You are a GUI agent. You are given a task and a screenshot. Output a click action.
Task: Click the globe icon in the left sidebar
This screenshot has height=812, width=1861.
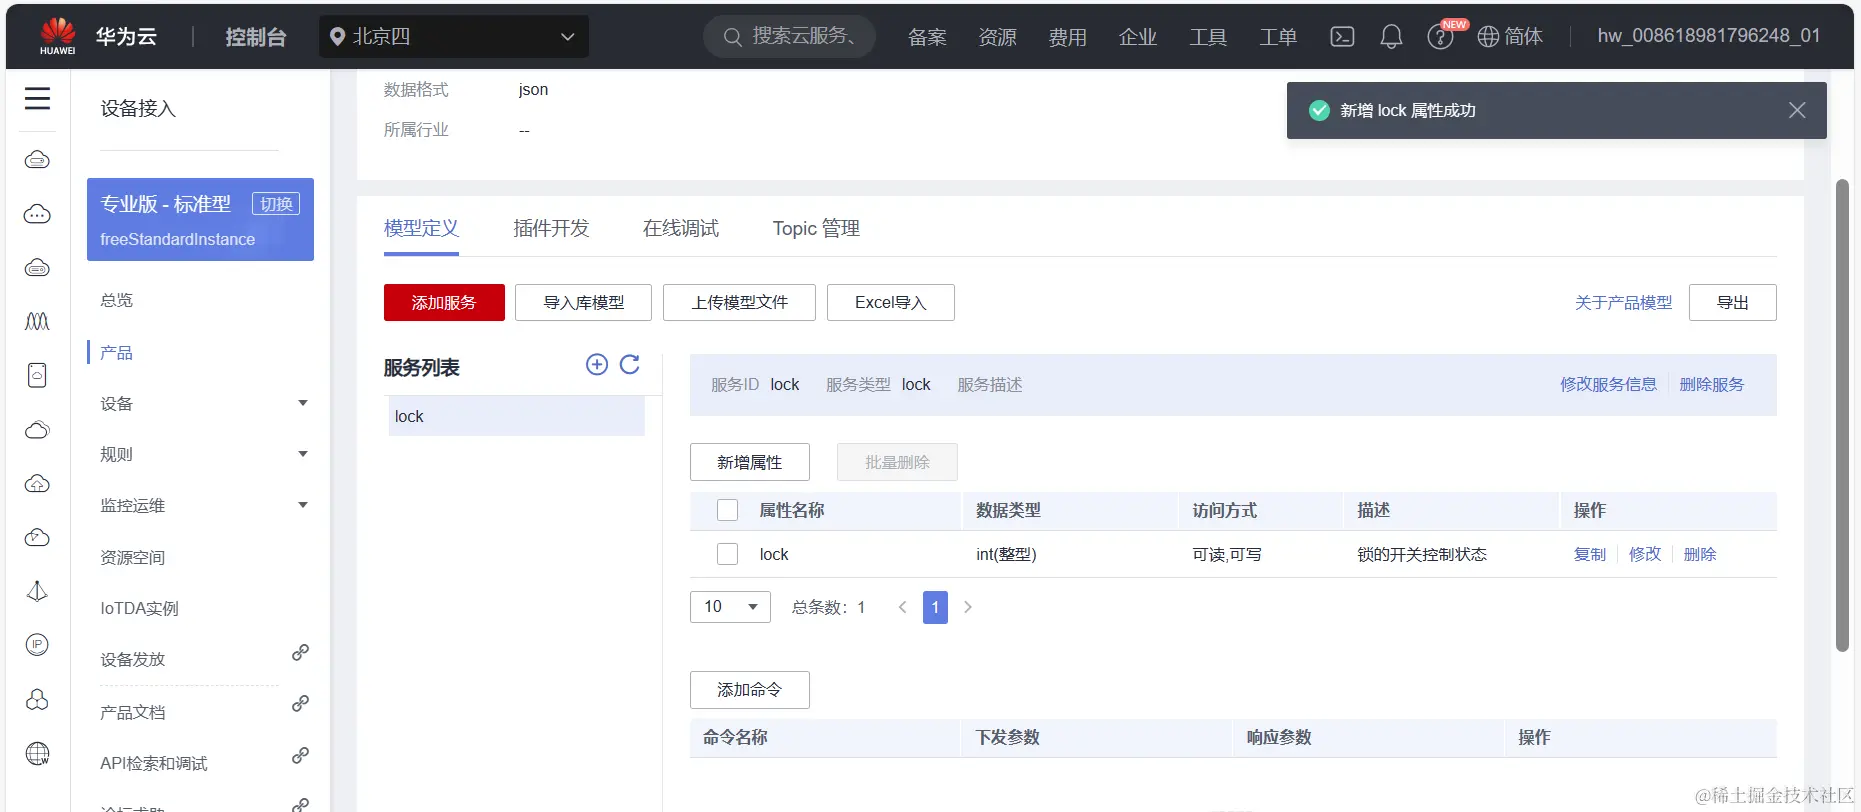[37, 753]
